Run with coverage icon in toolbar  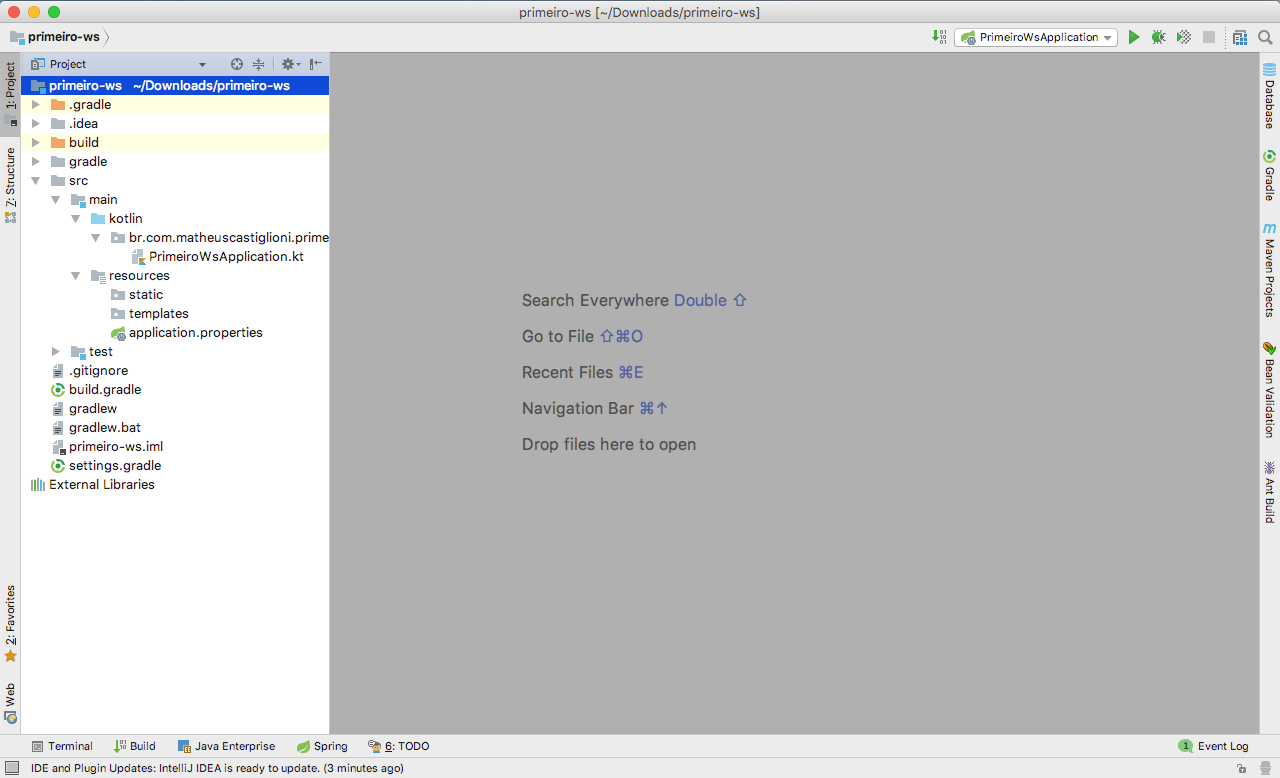pyautogui.click(x=1184, y=37)
